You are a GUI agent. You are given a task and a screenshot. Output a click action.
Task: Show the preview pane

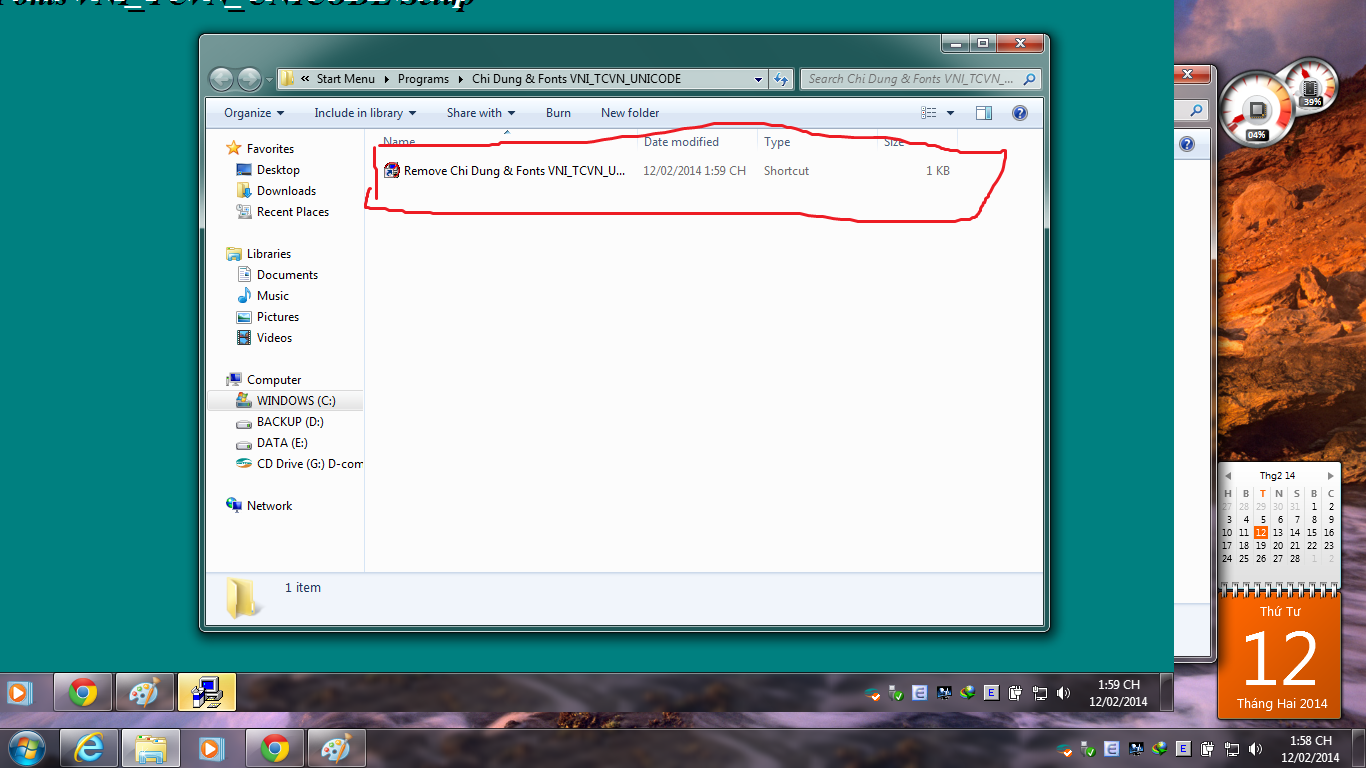[984, 113]
